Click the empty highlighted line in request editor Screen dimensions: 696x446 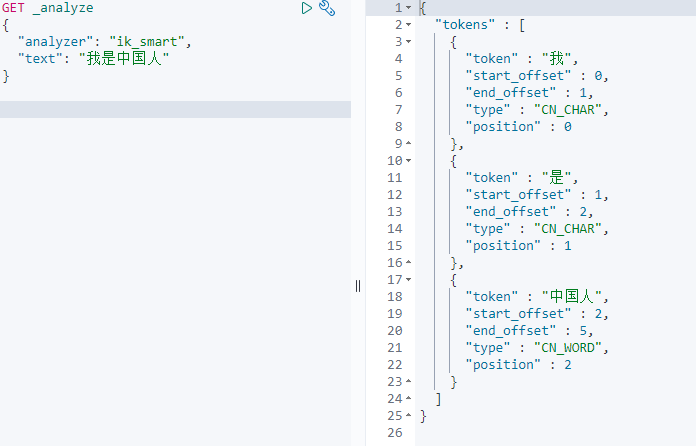pyautogui.click(x=175, y=109)
